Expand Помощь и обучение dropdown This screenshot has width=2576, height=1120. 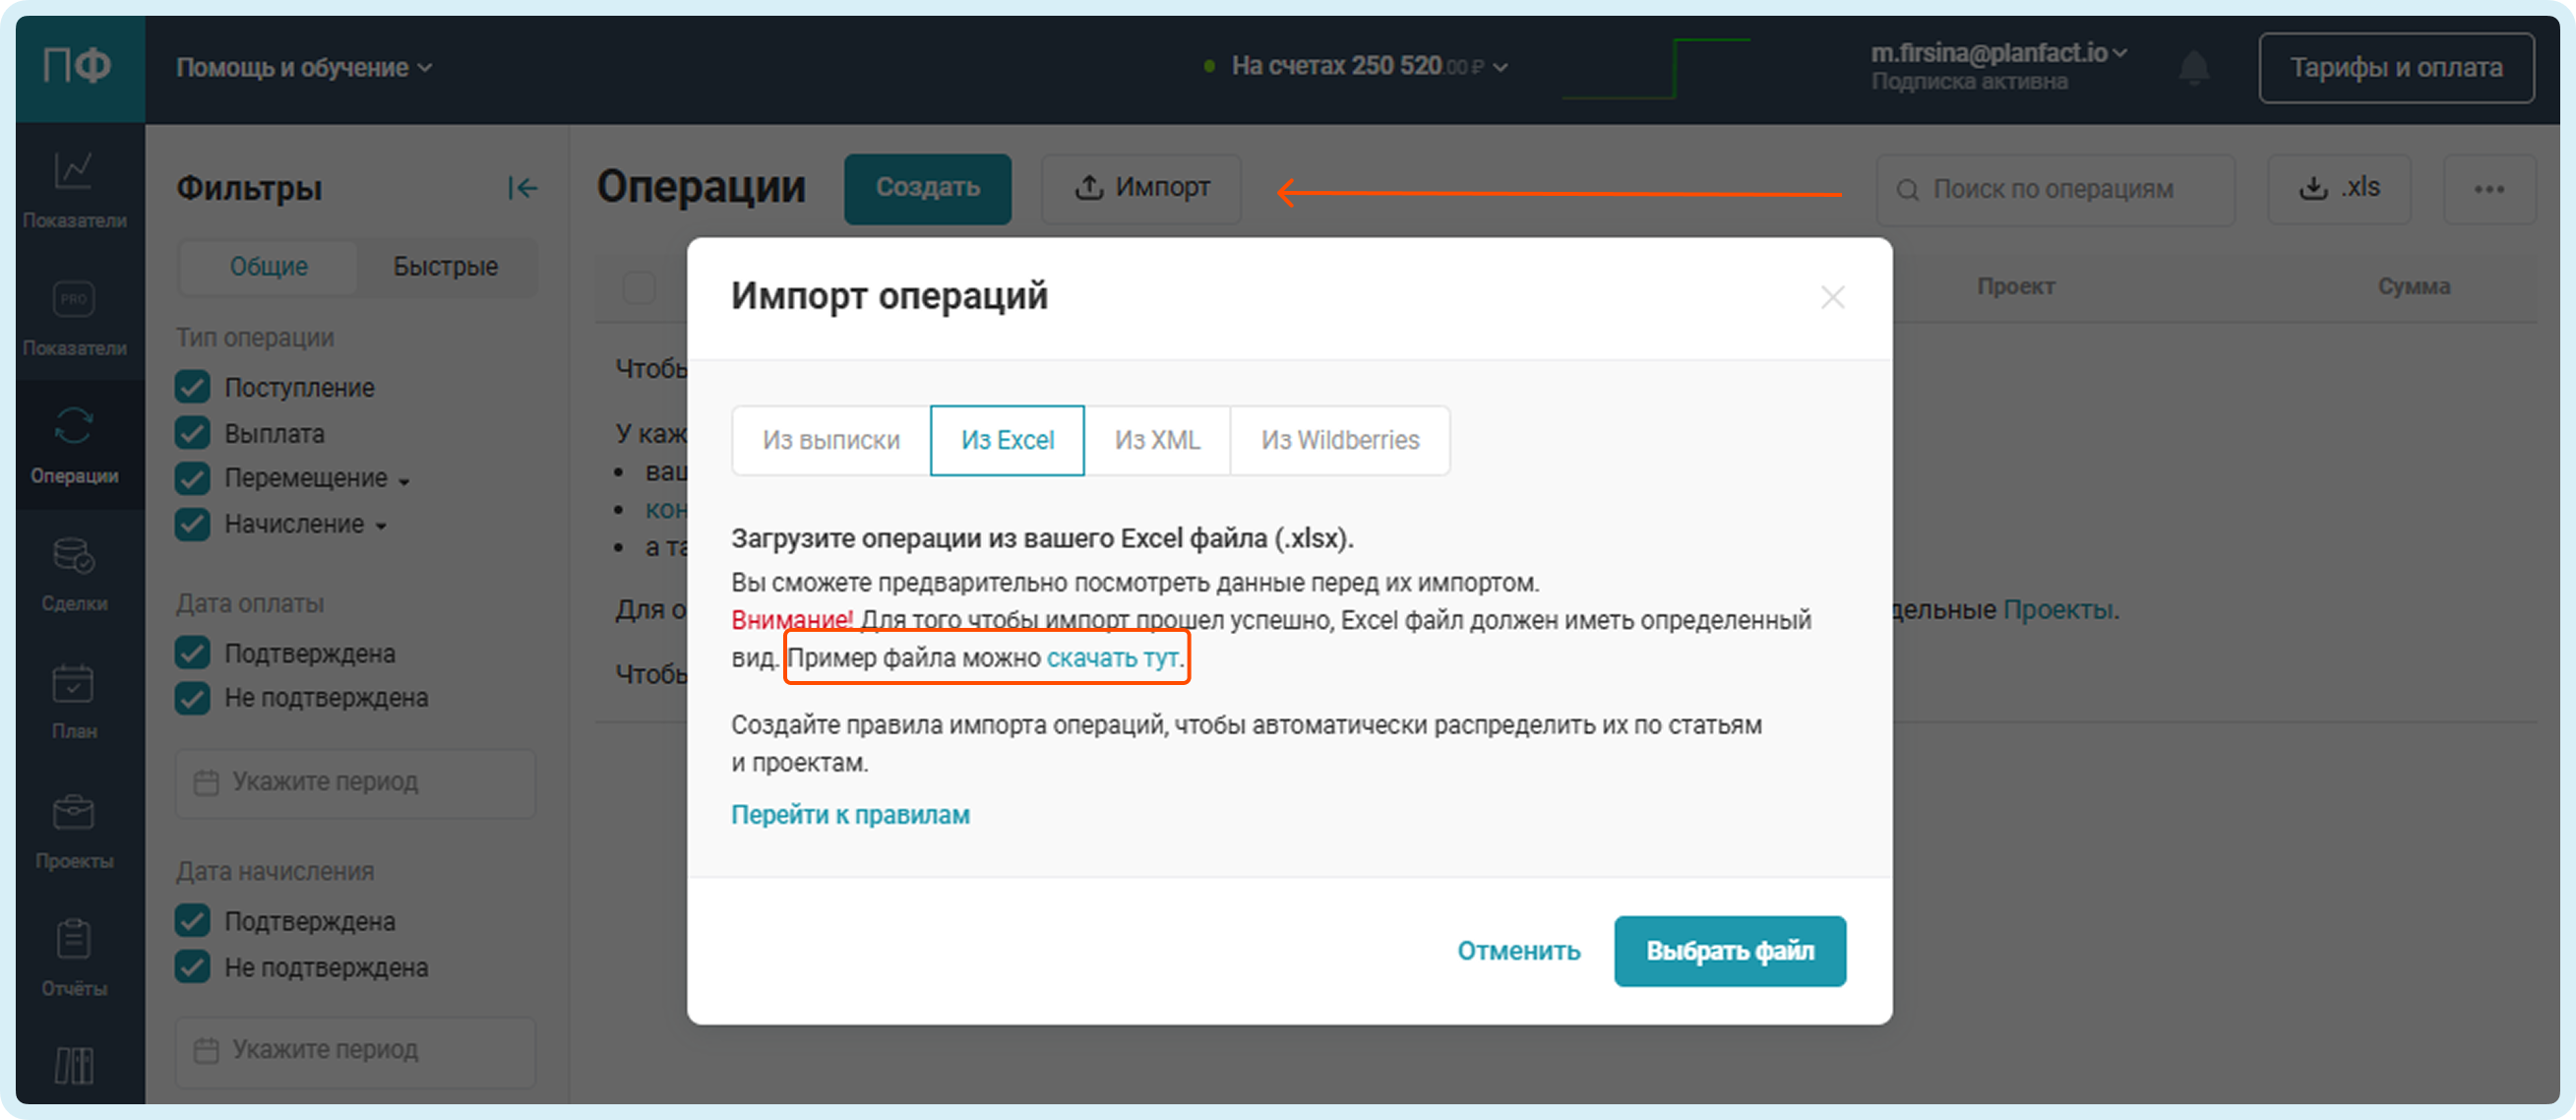tap(304, 68)
